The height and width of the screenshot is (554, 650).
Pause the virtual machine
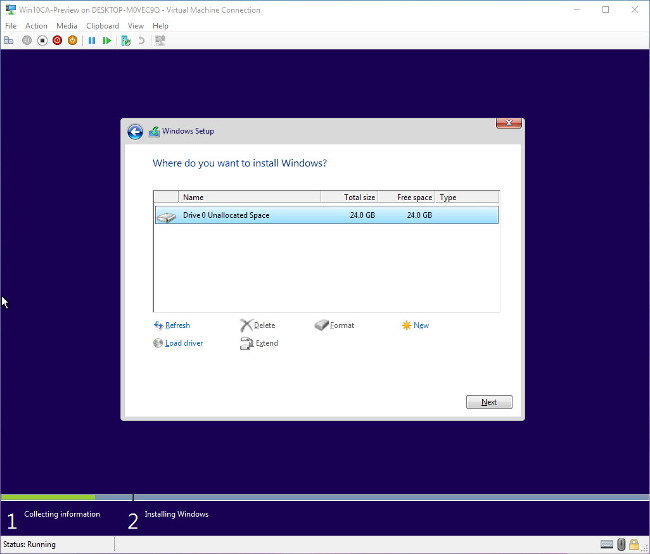click(x=92, y=40)
